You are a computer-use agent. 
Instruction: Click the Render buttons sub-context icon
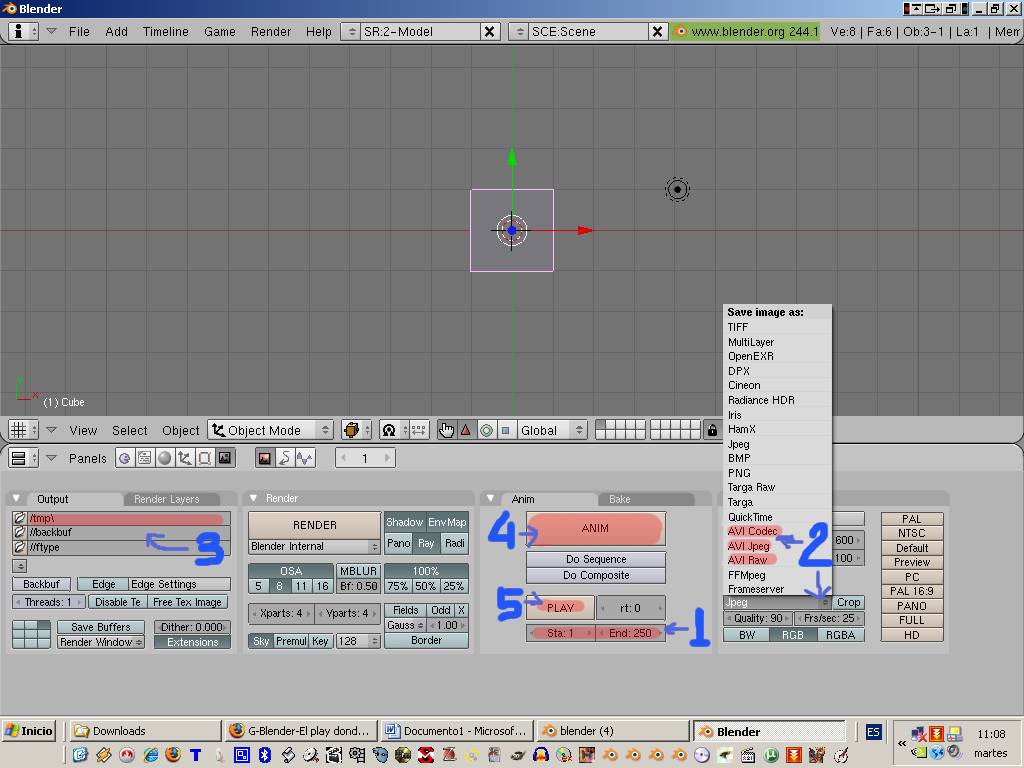click(x=265, y=458)
